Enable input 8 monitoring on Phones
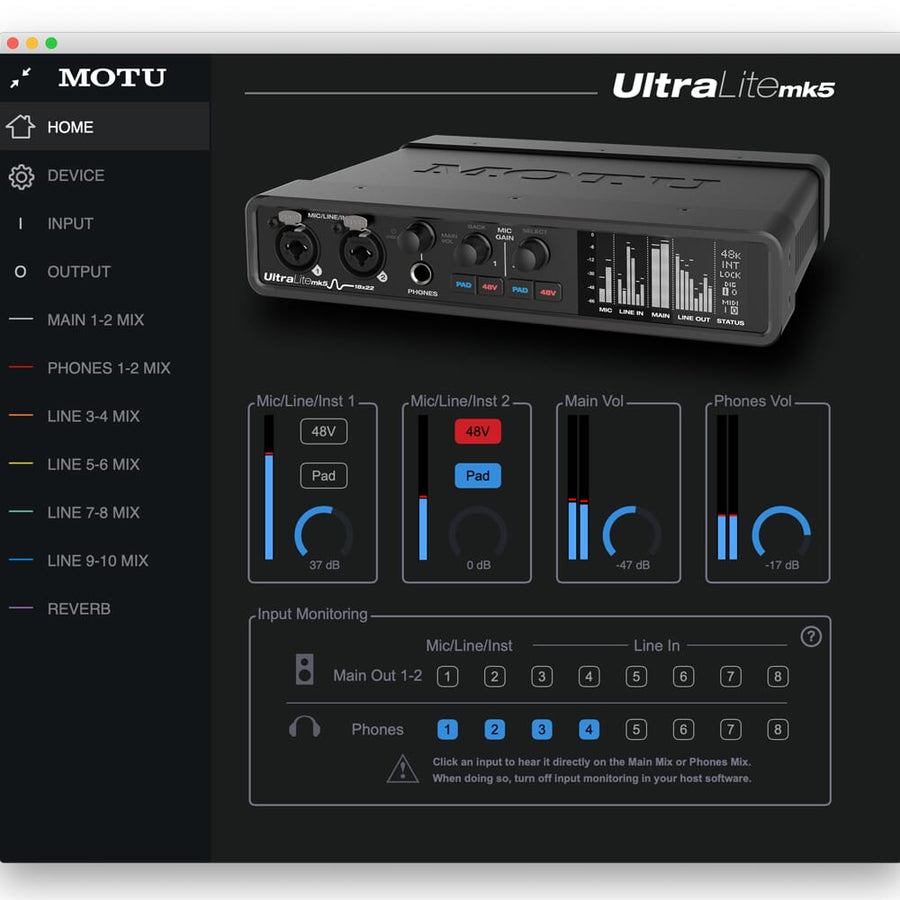 [x=778, y=730]
